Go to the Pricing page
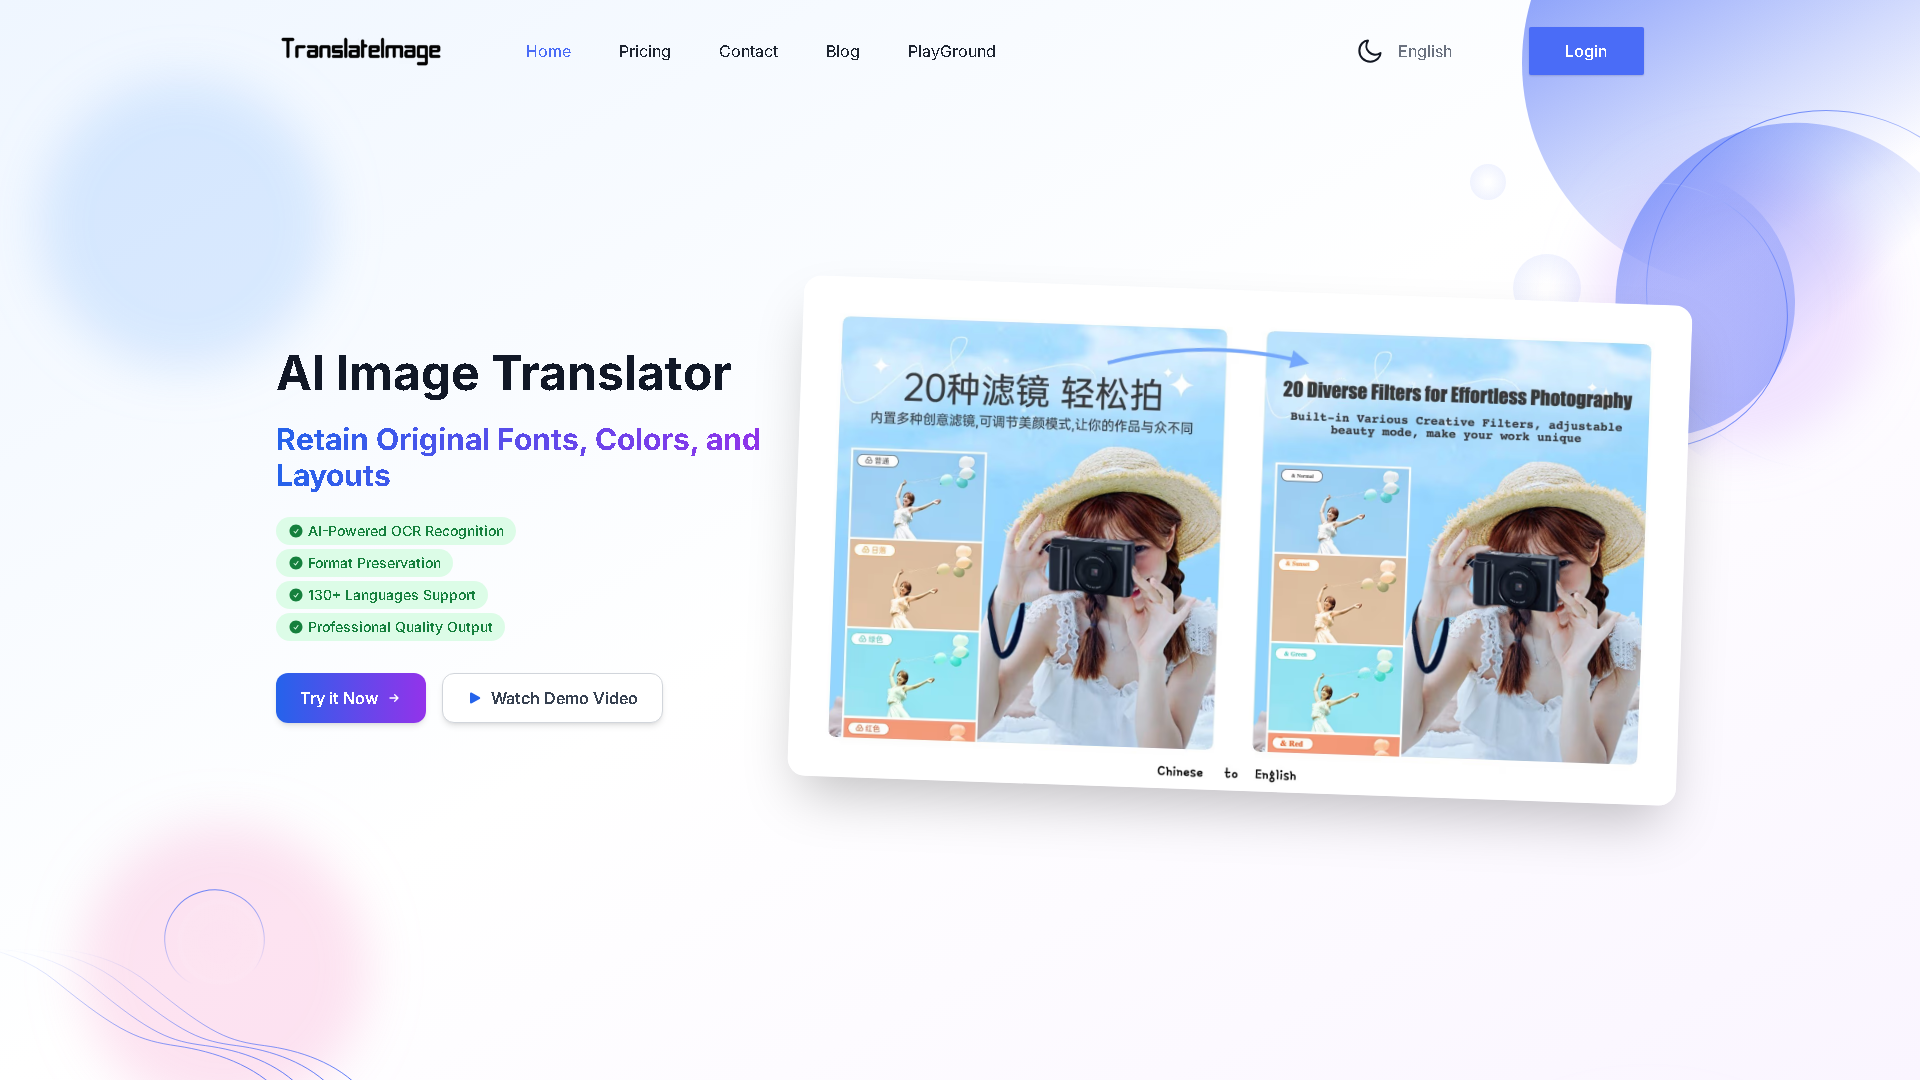This screenshot has height=1080, width=1920. coord(644,51)
